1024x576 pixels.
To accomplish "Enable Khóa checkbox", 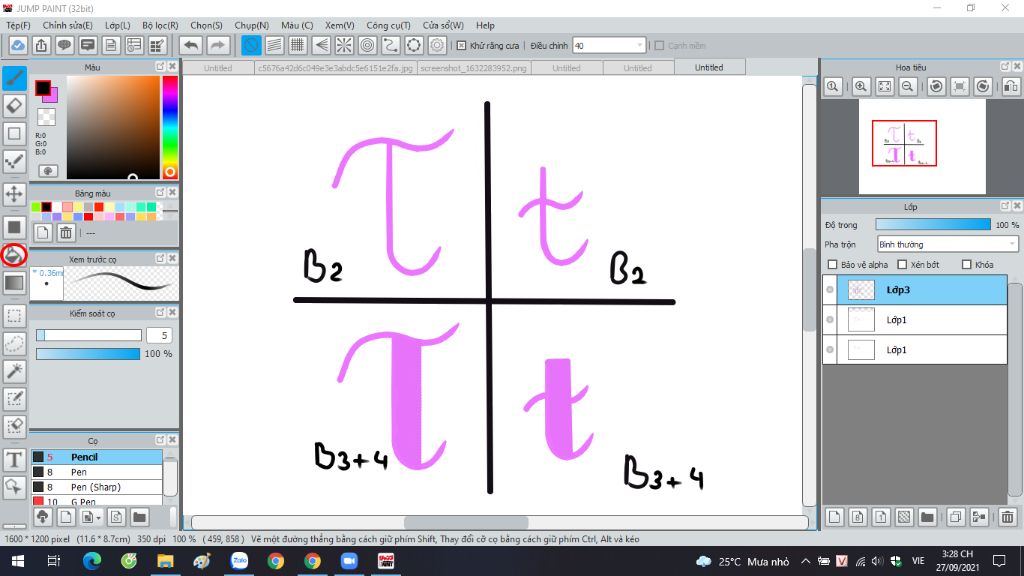I will [967, 264].
